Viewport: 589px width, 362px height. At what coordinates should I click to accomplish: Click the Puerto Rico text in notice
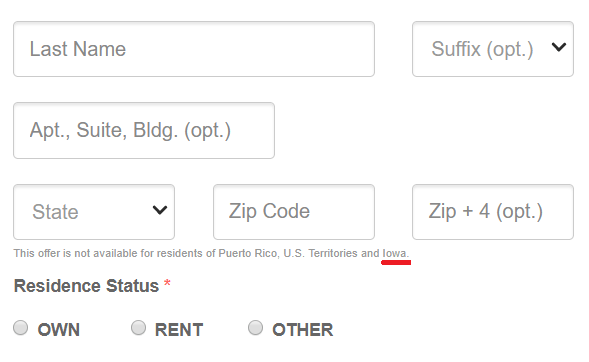point(248,253)
